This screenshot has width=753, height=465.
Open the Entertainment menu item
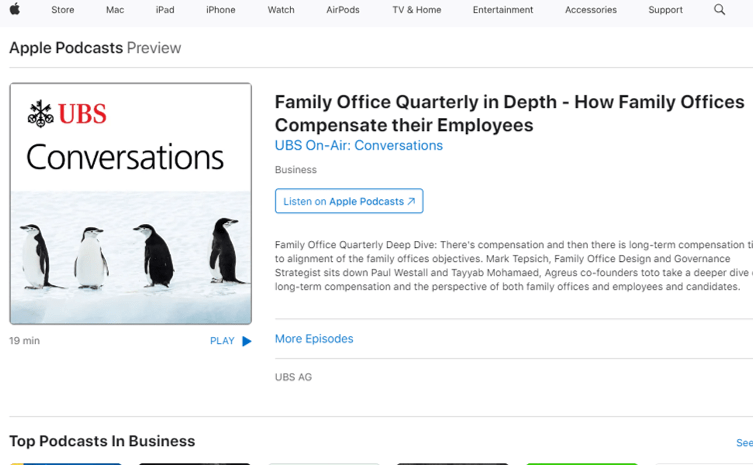pos(503,10)
